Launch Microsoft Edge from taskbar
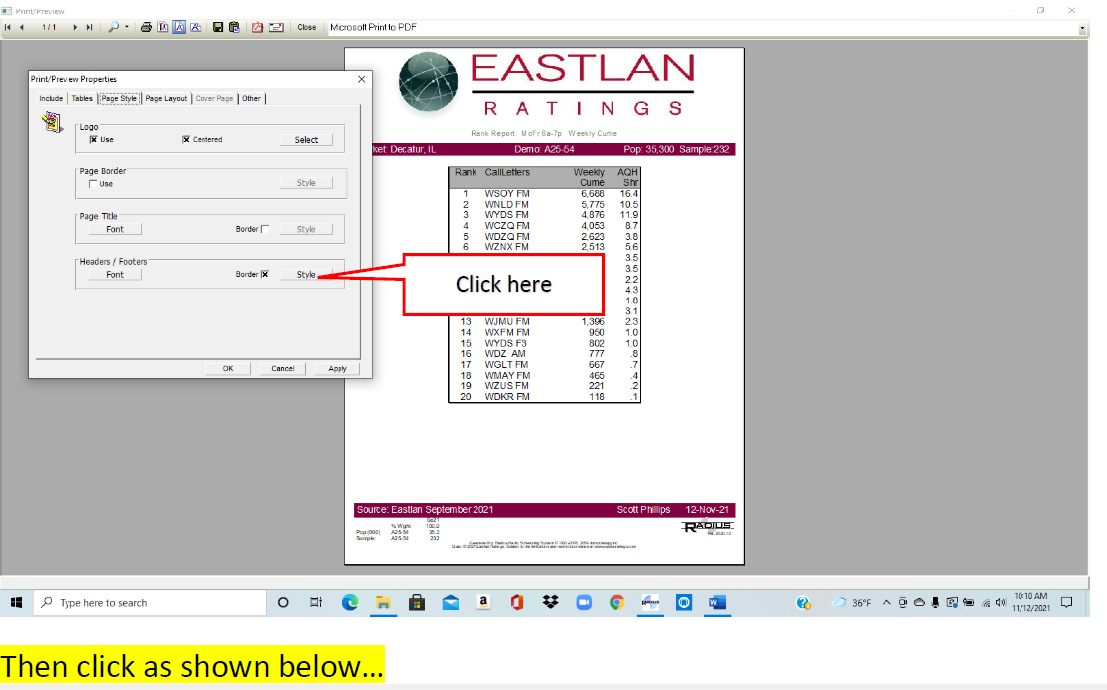Image resolution: width=1107 pixels, height=690 pixels. click(x=349, y=602)
